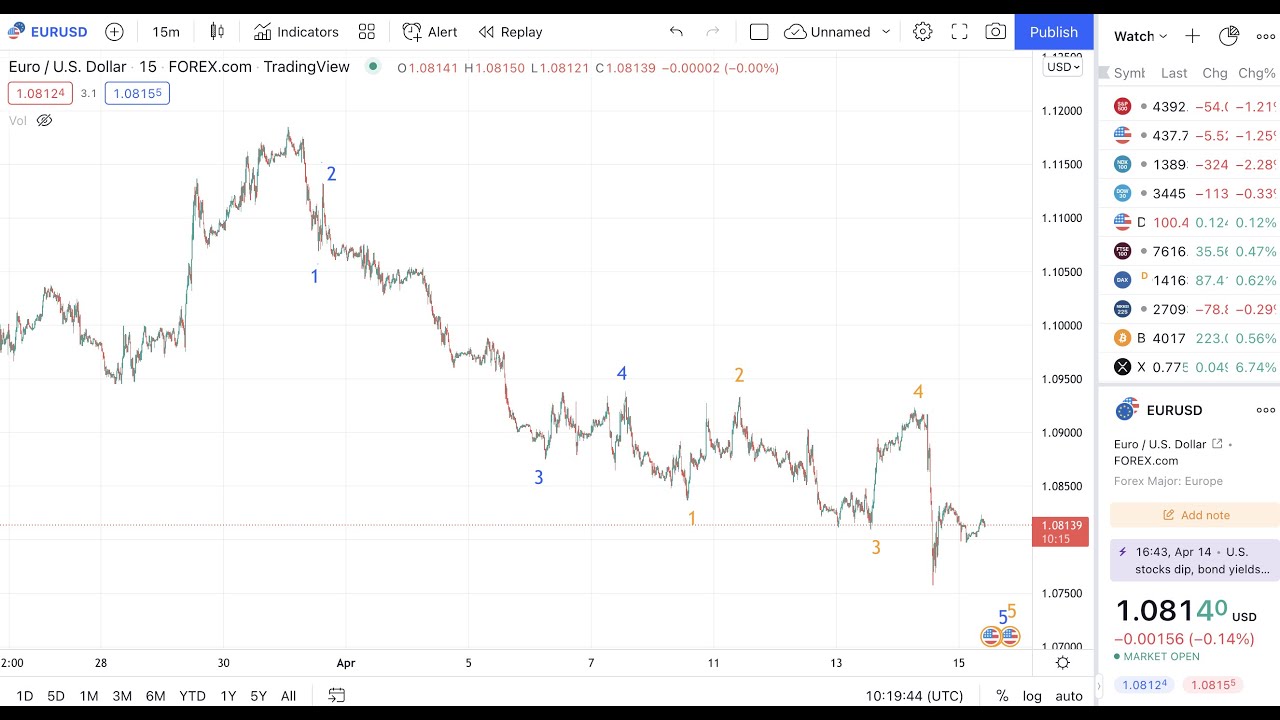The image size is (1280, 720).
Task: Select the DOW 30 watchlist row
Action: [1189, 194]
